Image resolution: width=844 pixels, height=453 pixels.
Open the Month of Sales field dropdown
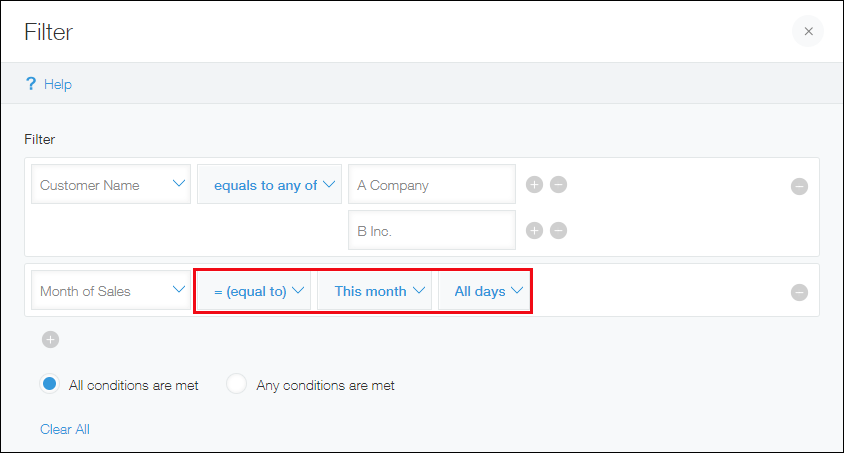tap(111, 291)
